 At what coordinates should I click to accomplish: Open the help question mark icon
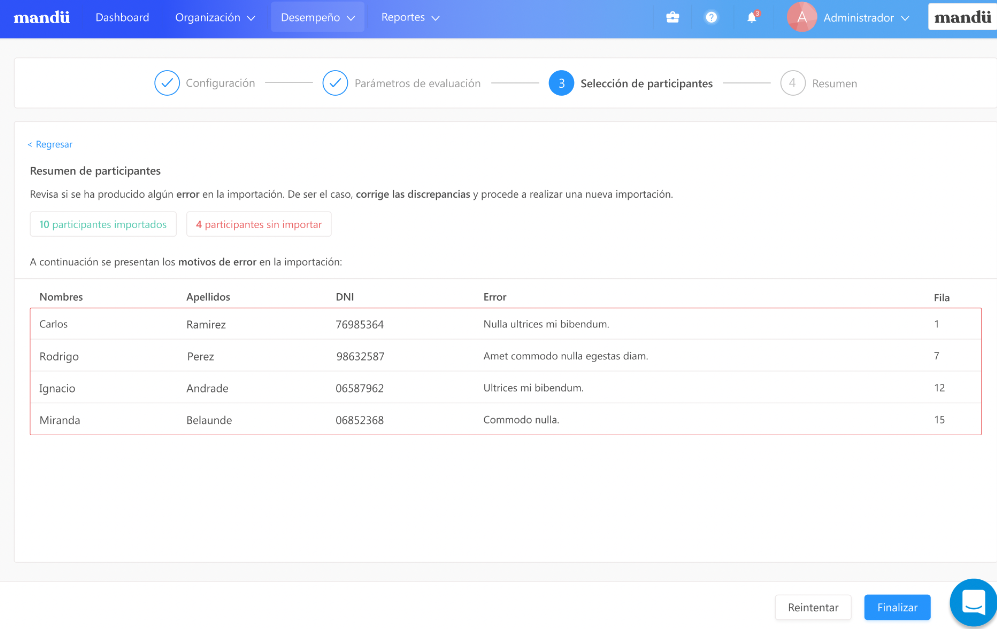click(712, 18)
